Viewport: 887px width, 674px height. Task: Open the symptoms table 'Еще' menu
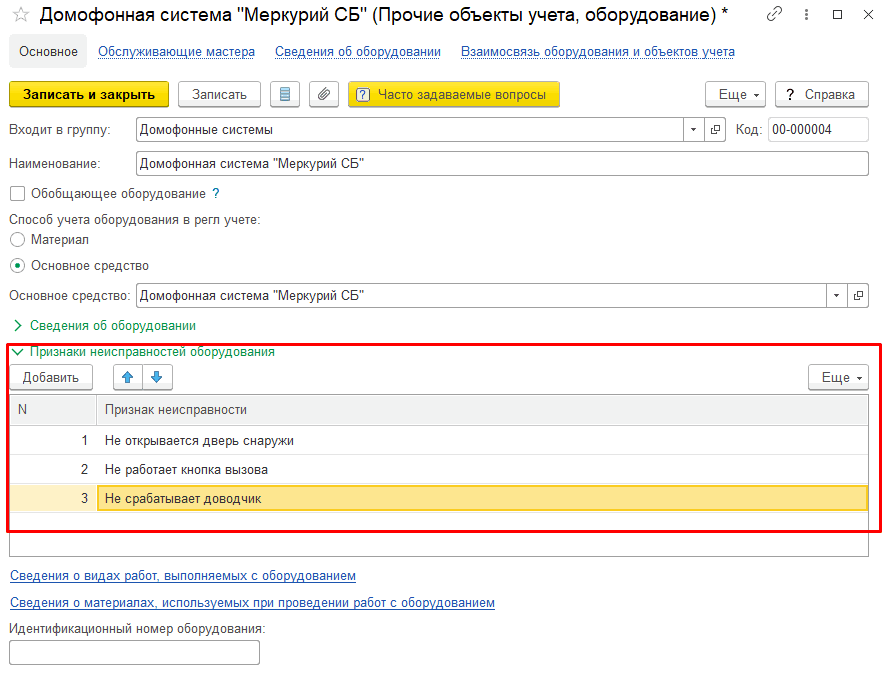click(x=838, y=377)
